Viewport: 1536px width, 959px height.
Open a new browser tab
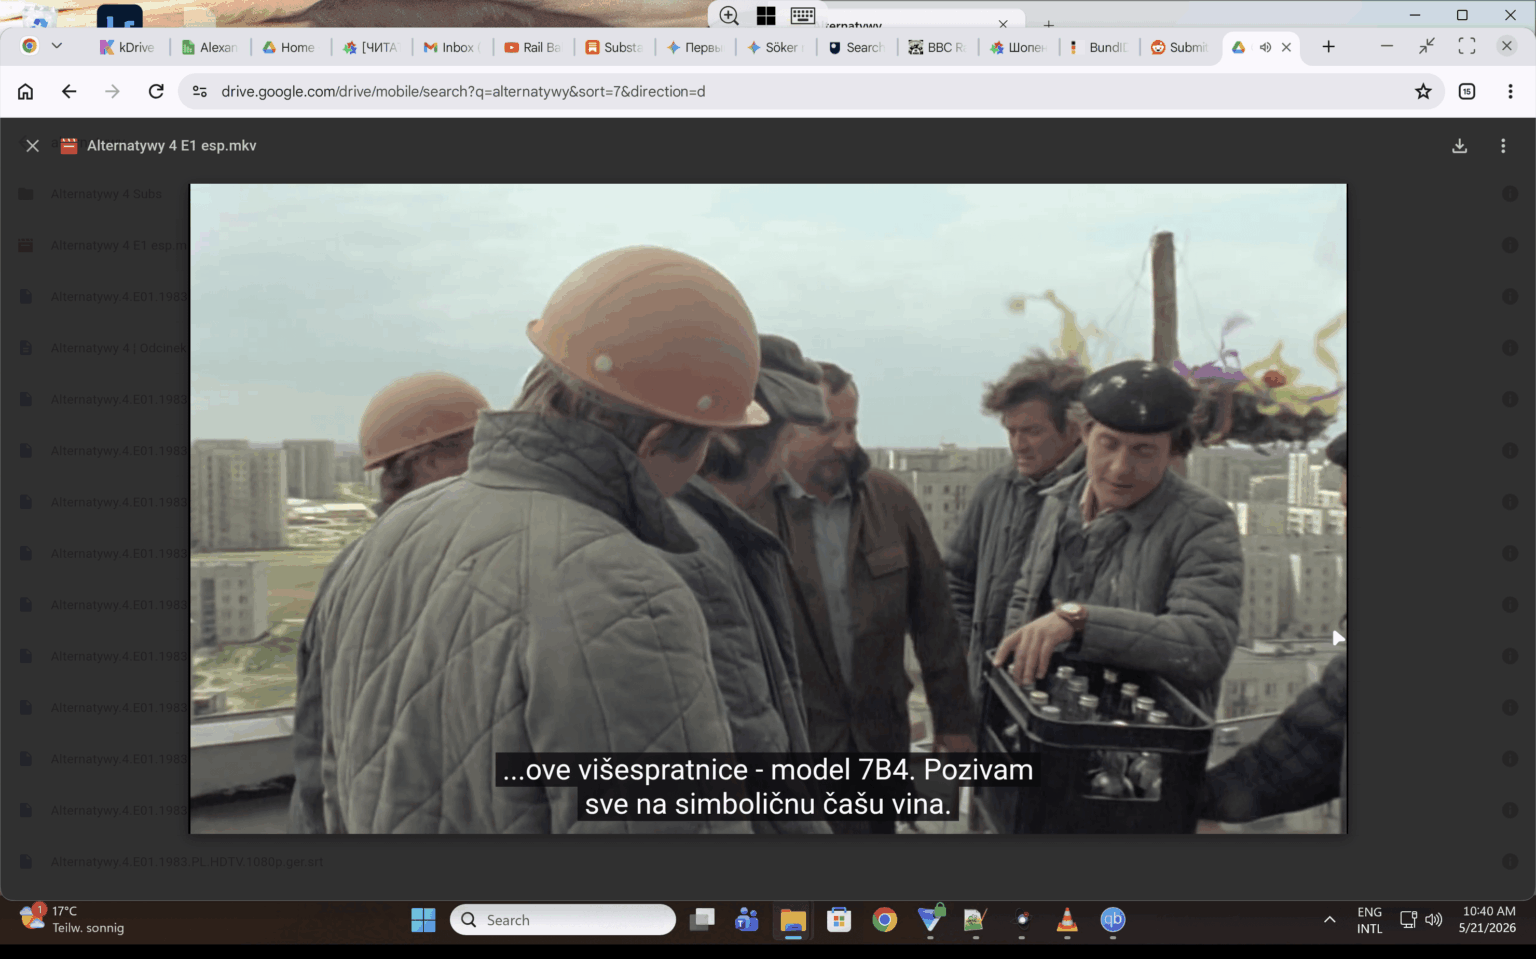[x=1328, y=47]
